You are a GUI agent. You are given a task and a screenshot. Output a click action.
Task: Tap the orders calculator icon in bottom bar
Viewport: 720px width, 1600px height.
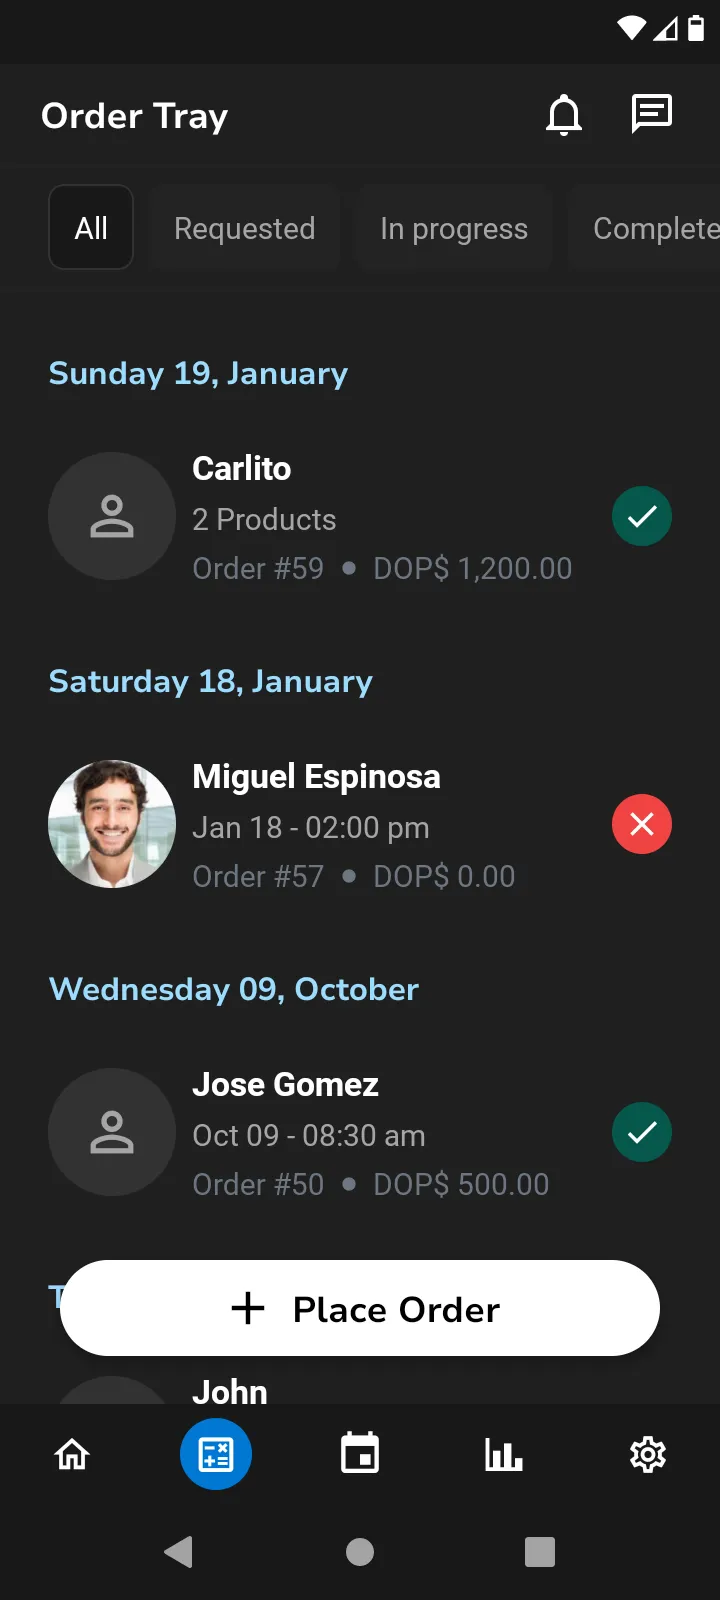(216, 1454)
